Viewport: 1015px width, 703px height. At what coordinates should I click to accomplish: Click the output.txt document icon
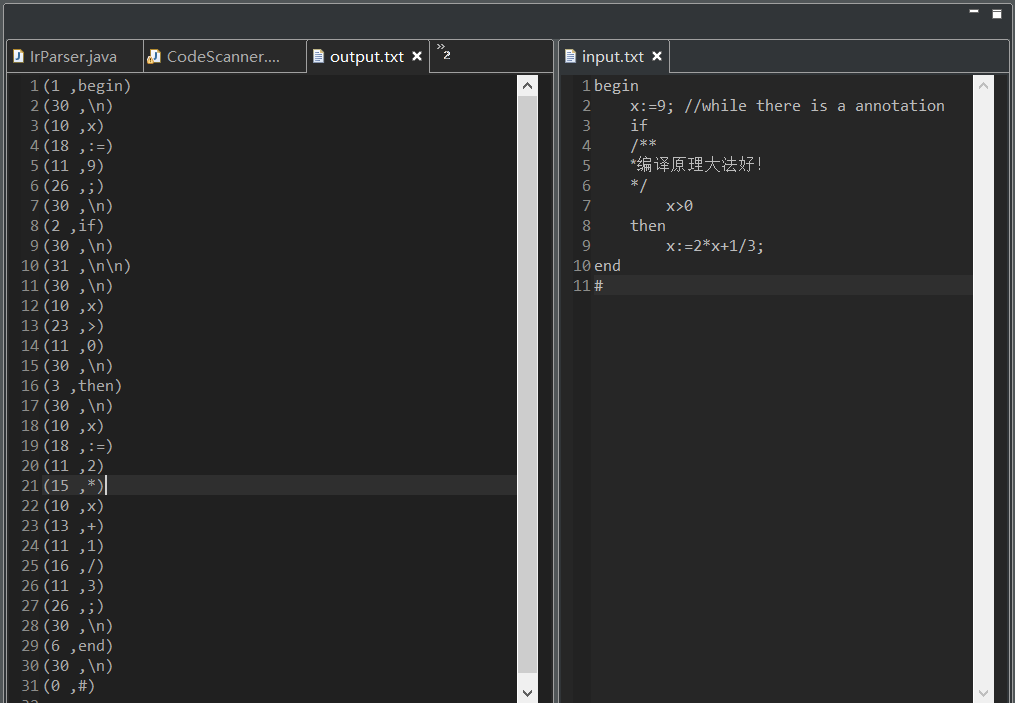318,56
